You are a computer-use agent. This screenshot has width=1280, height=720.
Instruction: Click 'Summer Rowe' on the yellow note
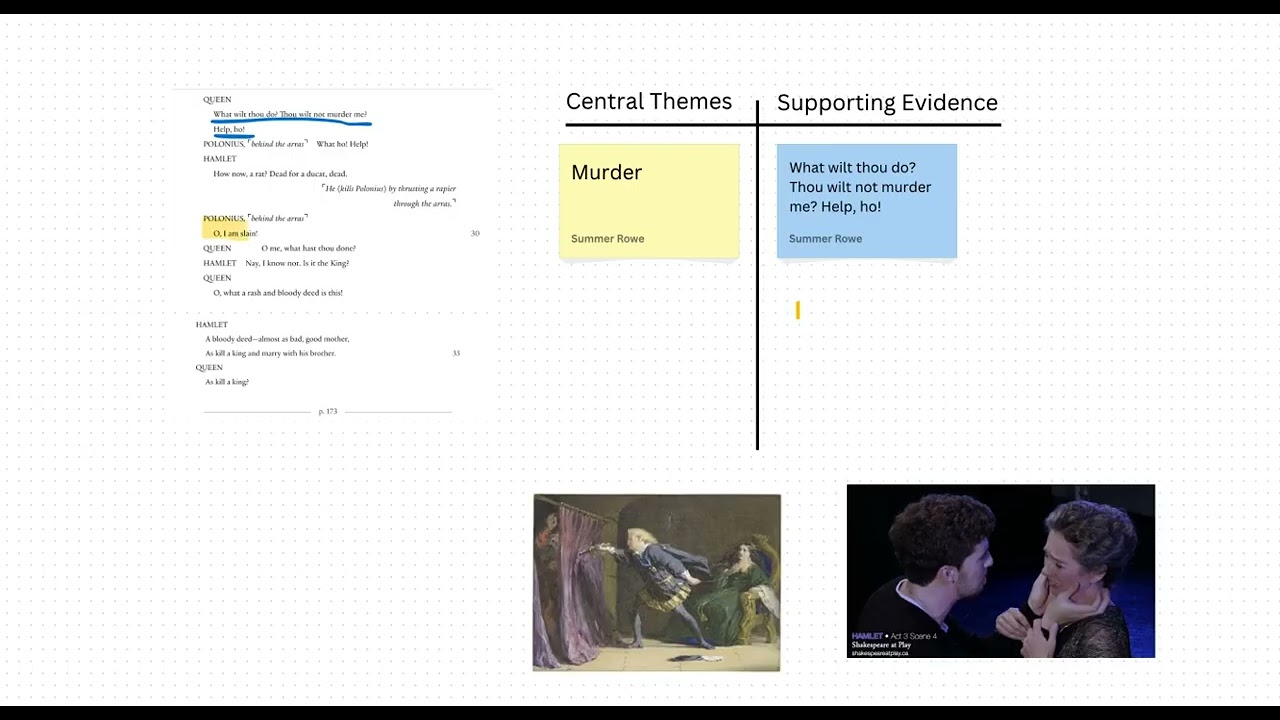[x=607, y=239]
